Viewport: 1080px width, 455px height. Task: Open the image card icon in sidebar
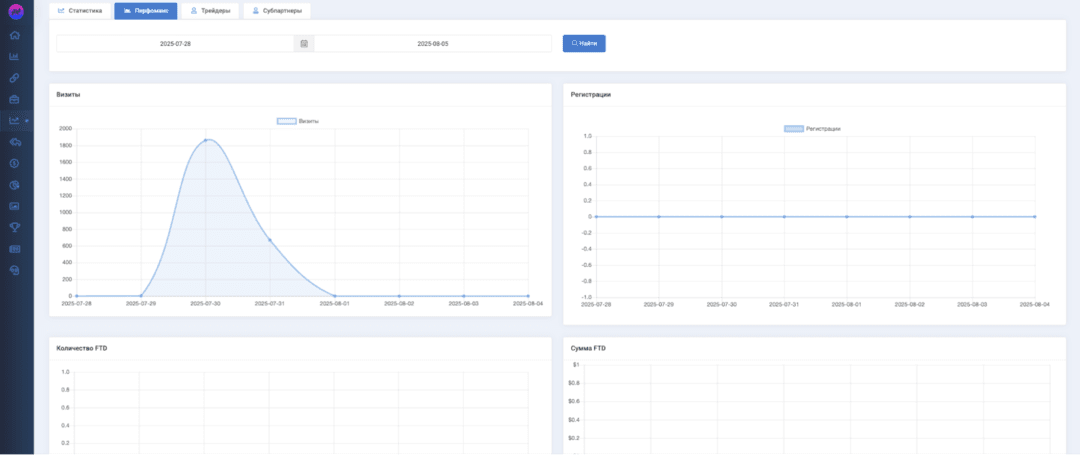(x=14, y=206)
